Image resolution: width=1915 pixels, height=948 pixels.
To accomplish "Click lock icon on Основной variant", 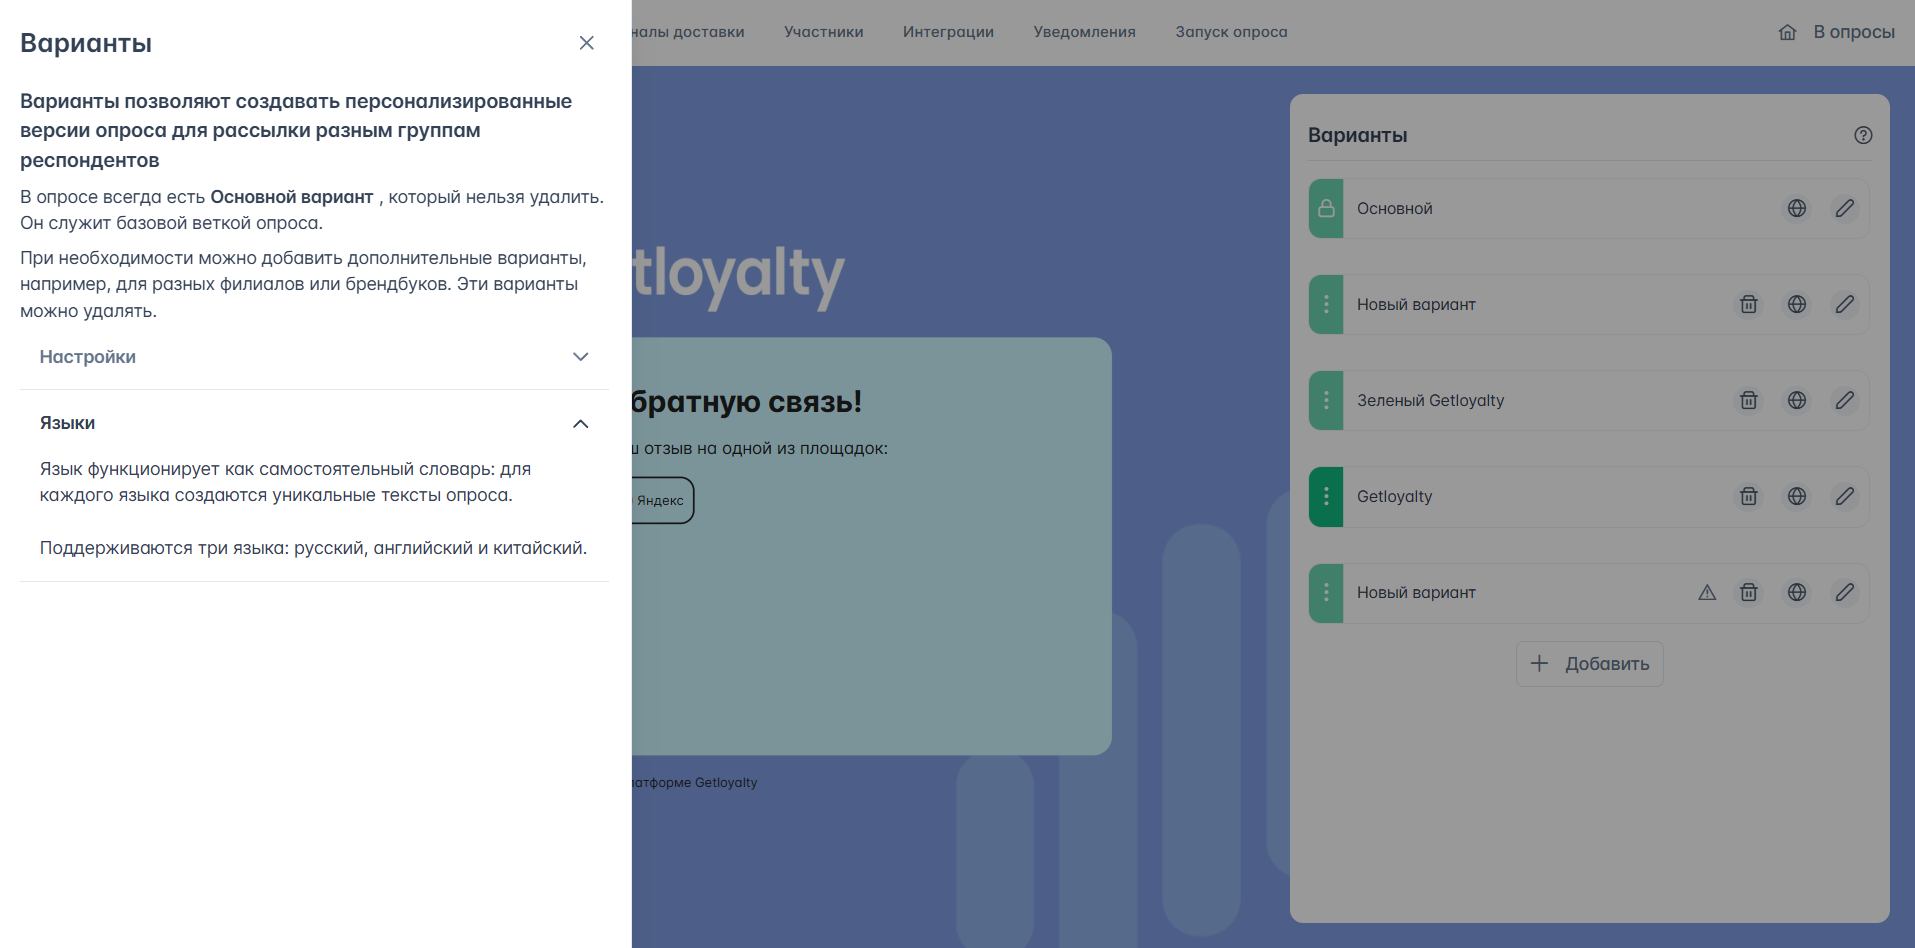I will point(1326,208).
